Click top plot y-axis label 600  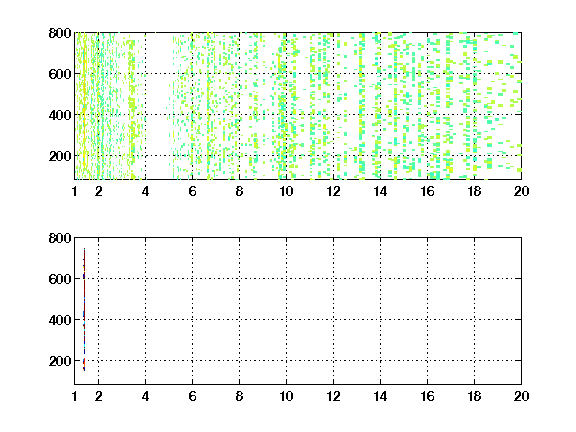point(60,74)
